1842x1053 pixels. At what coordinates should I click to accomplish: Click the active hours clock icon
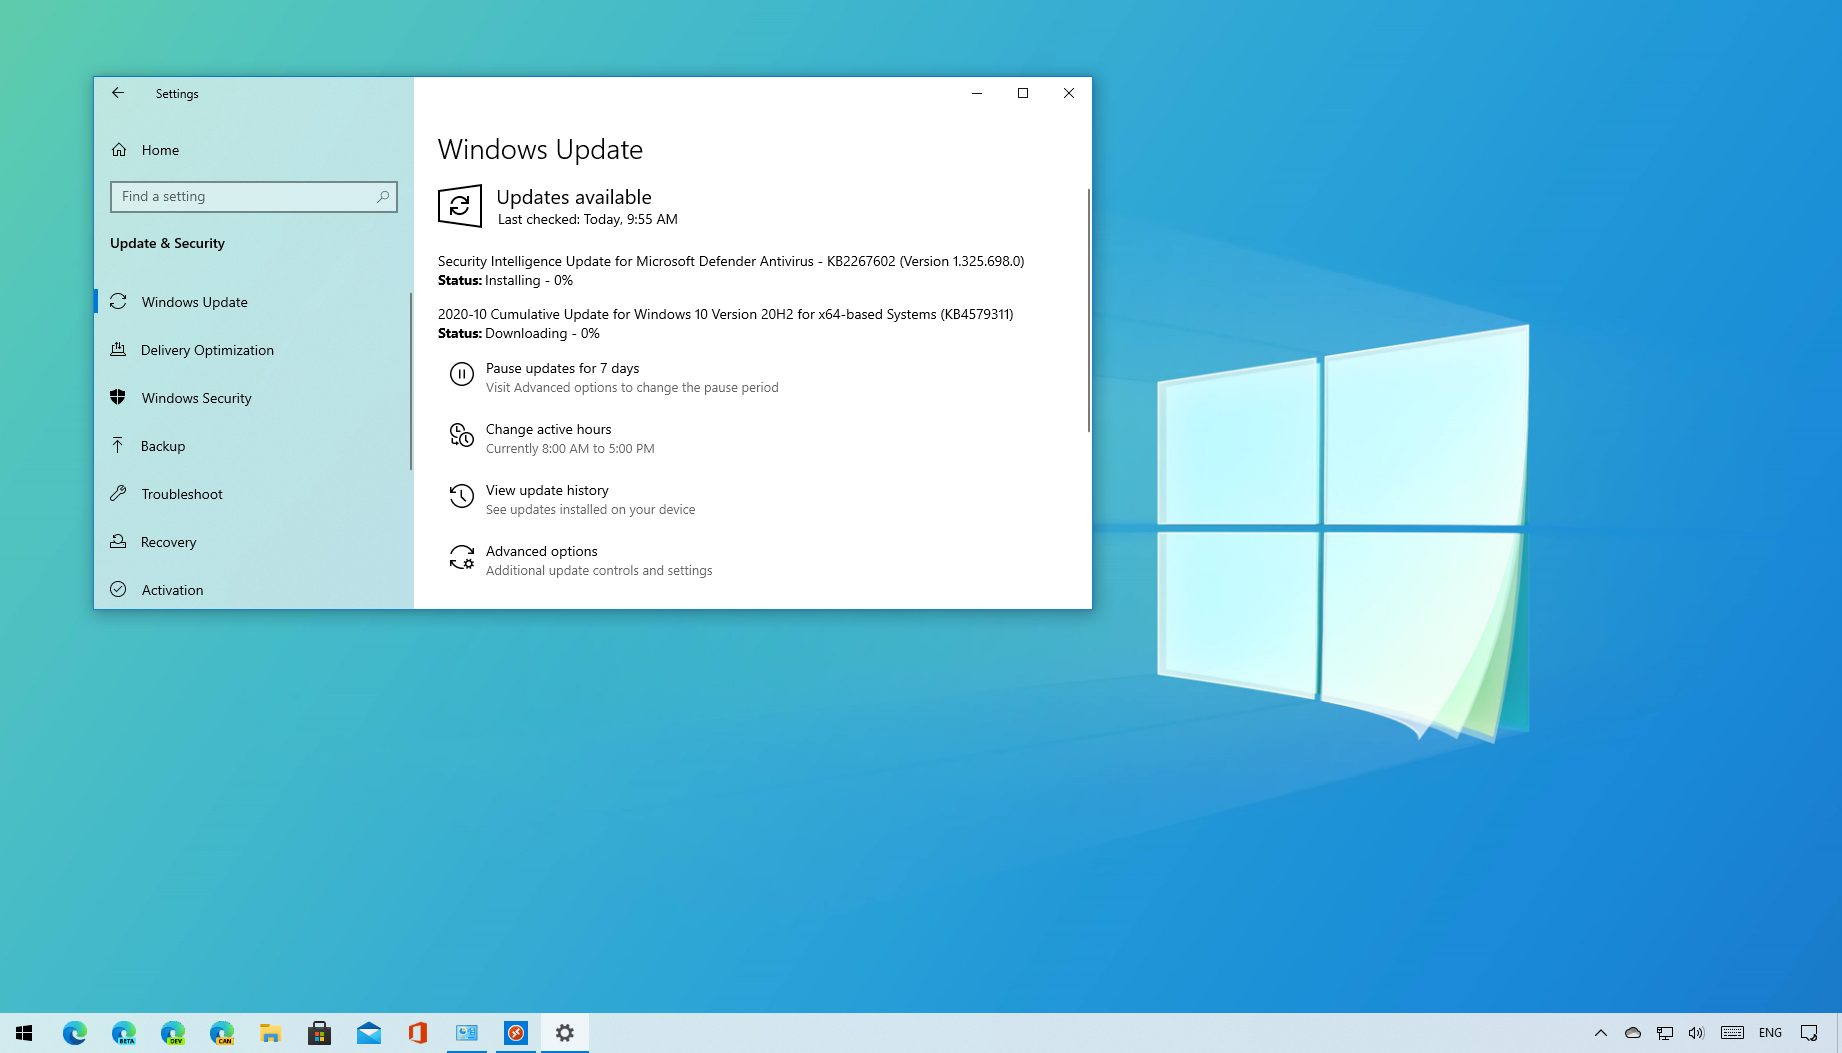(x=461, y=435)
